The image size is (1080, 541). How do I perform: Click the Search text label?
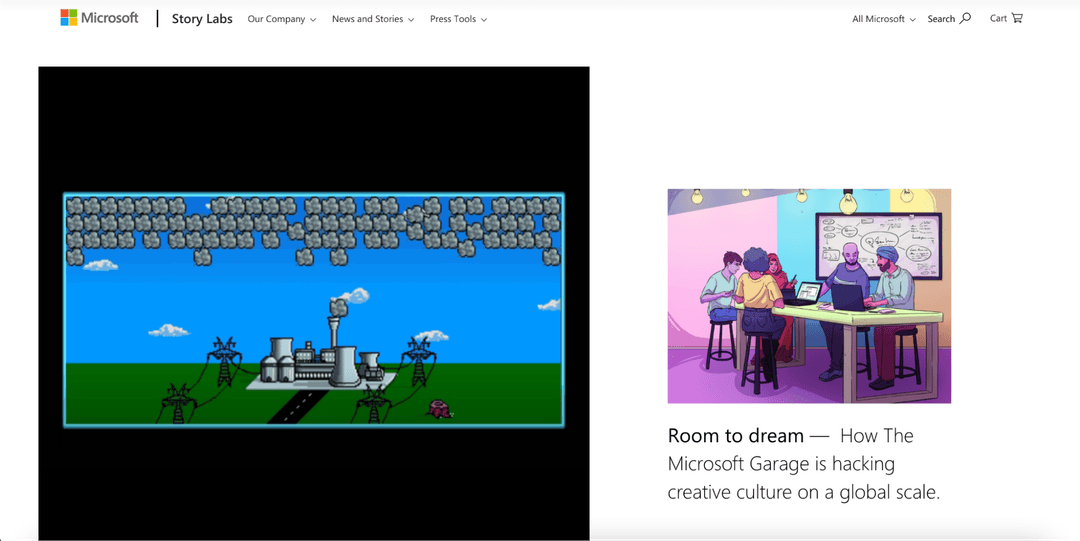click(941, 19)
